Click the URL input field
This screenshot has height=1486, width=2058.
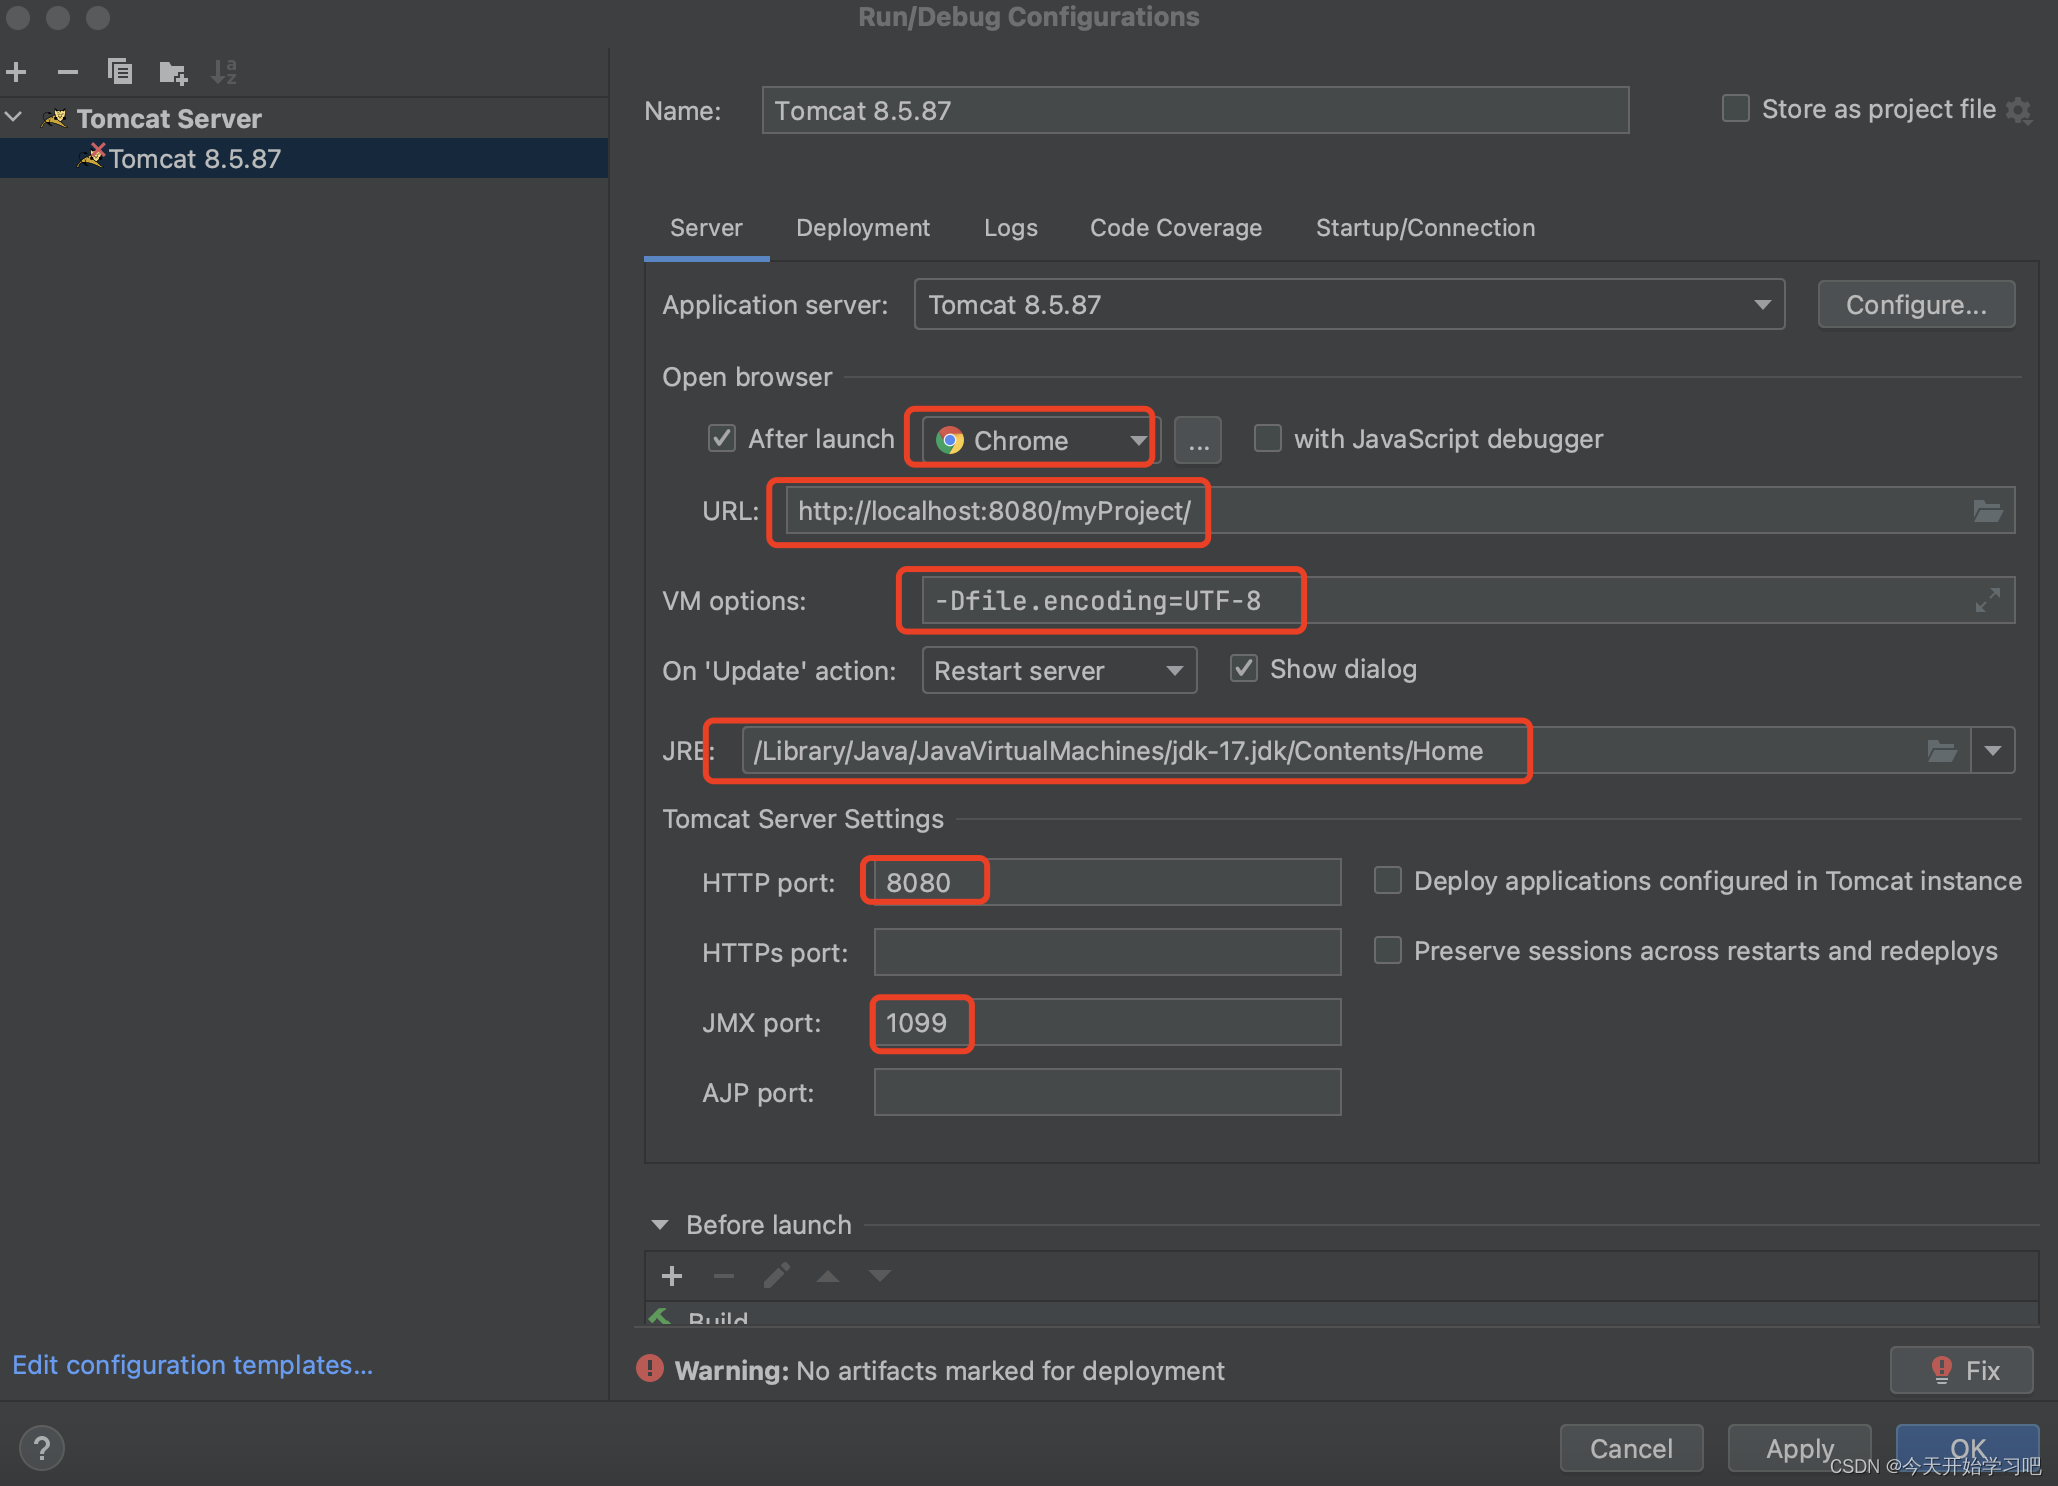pos(1399,511)
